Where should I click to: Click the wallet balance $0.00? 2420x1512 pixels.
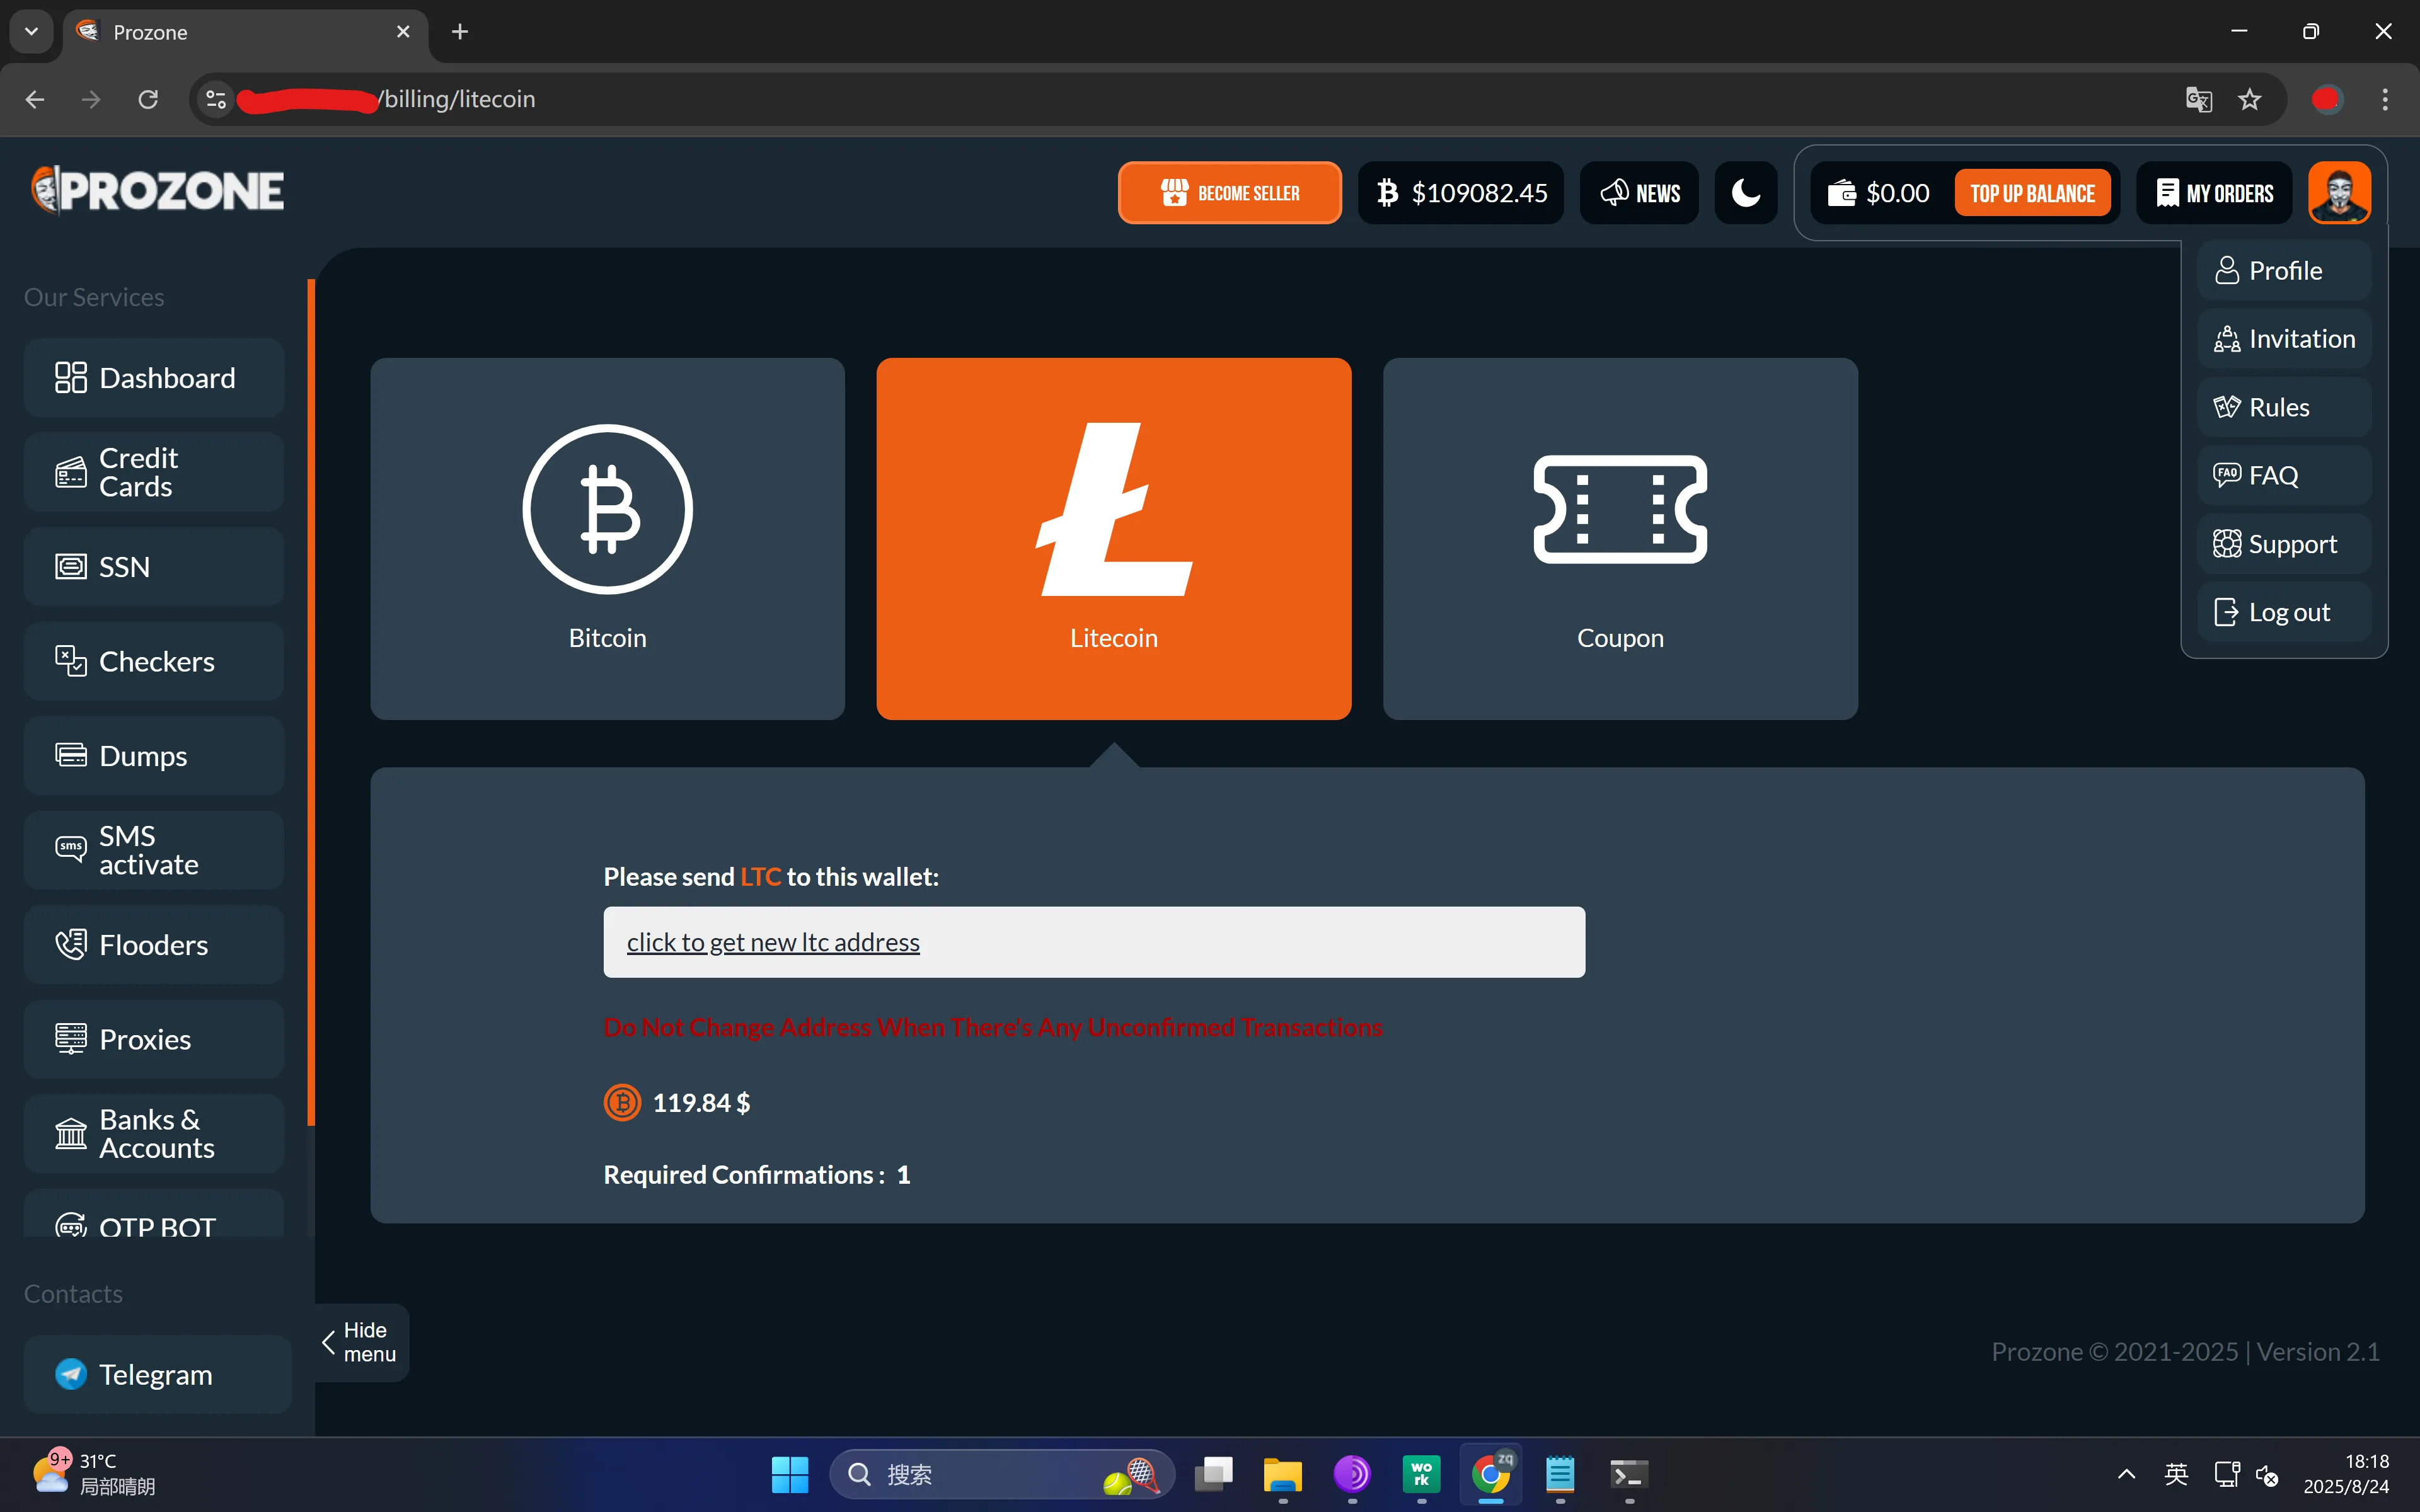[1879, 193]
